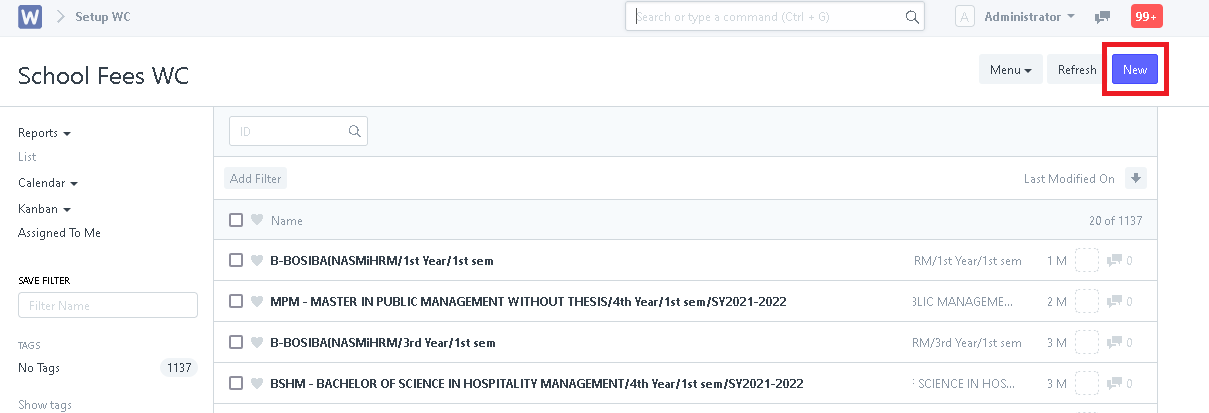
Task: Open the Kanban sidebar menu
Action: (44, 209)
